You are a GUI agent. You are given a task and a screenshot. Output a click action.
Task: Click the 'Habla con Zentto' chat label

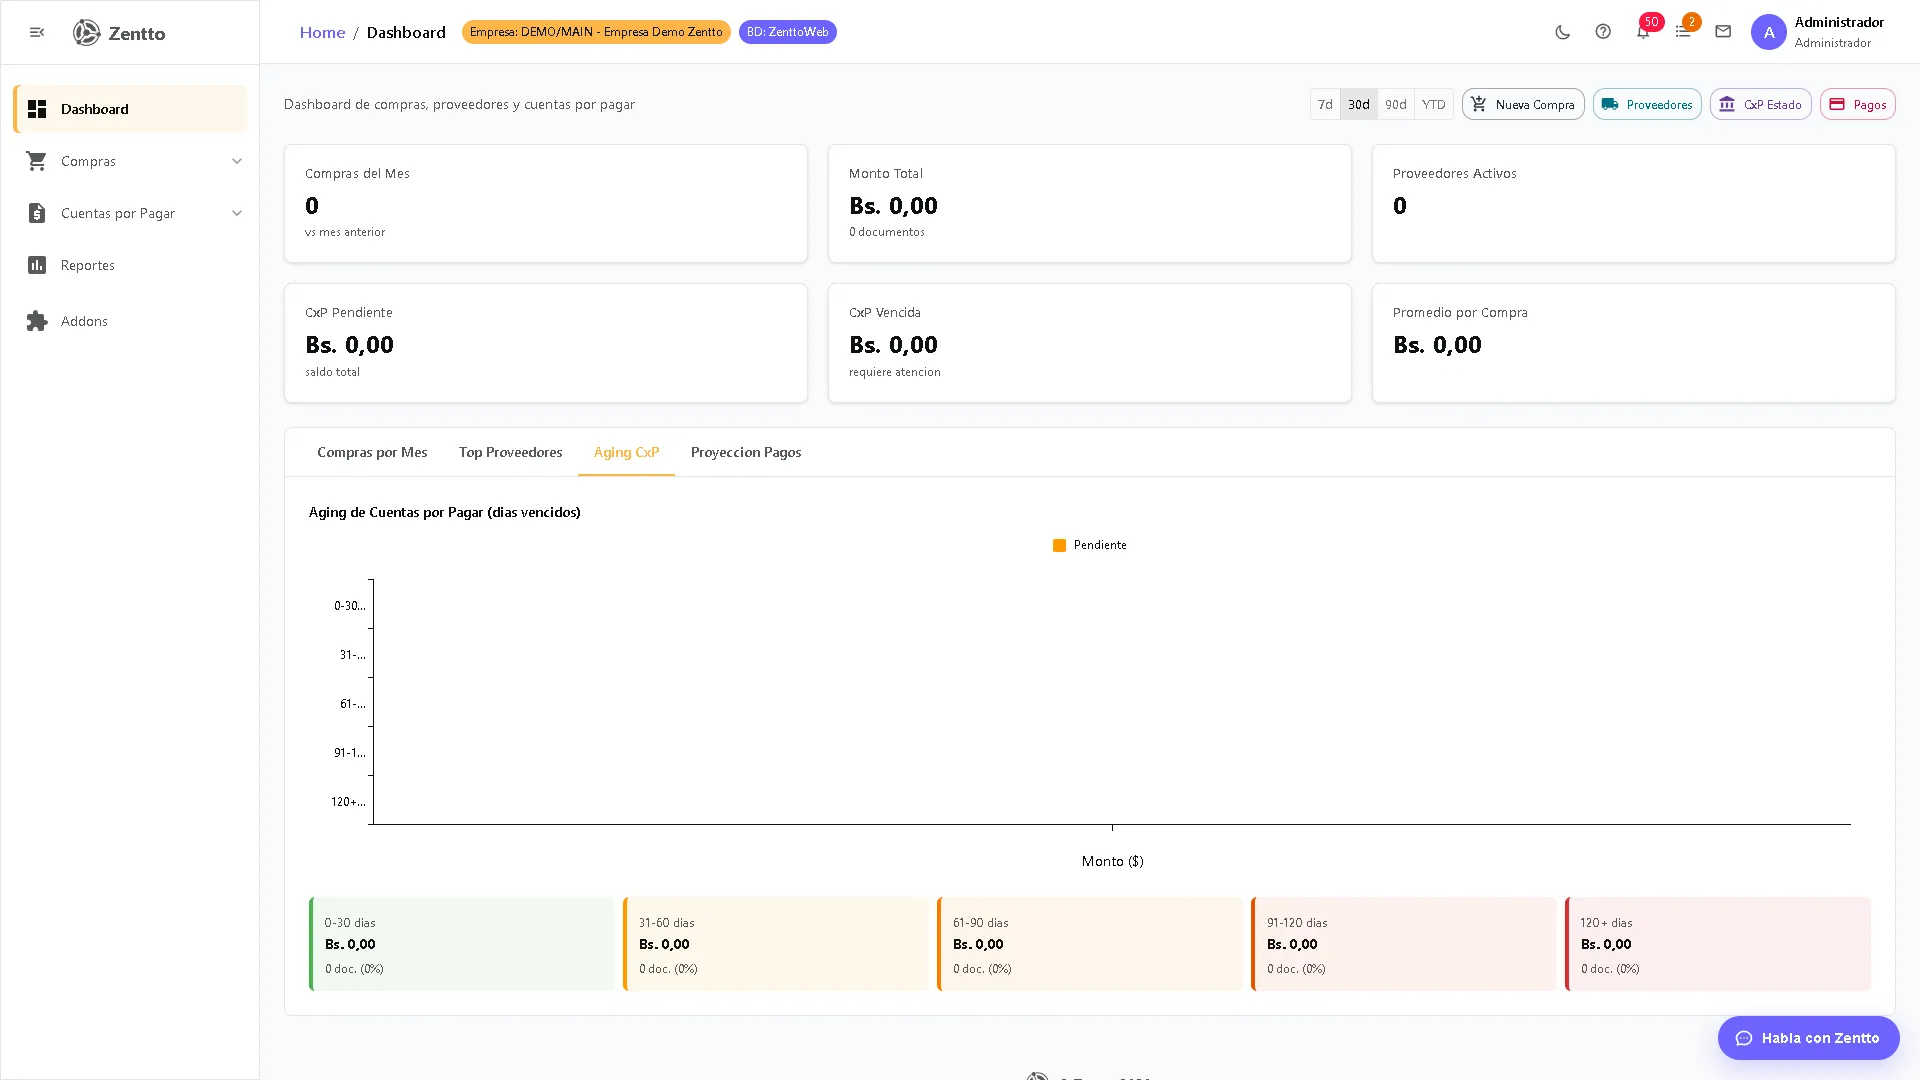click(x=1820, y=1038)
